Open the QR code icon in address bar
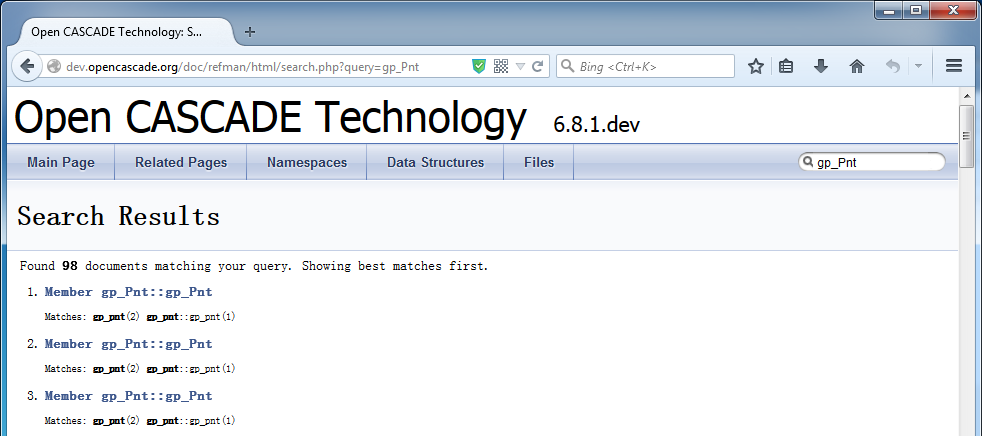The image size is (982, 436). pos(500,66)
